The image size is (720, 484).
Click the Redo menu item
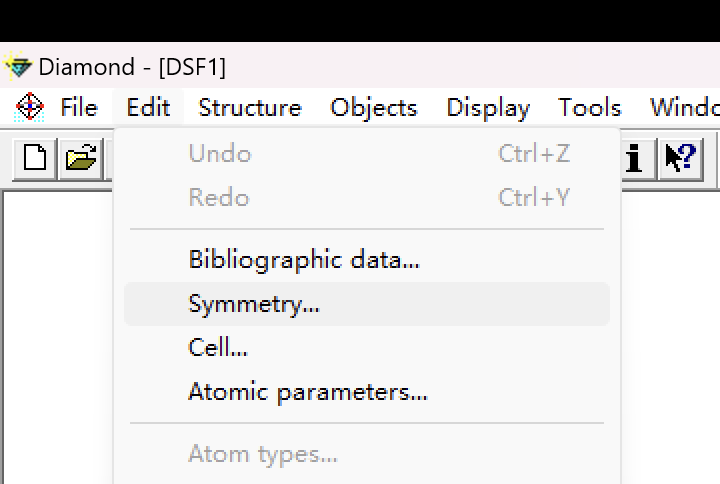tap(219, 198)
